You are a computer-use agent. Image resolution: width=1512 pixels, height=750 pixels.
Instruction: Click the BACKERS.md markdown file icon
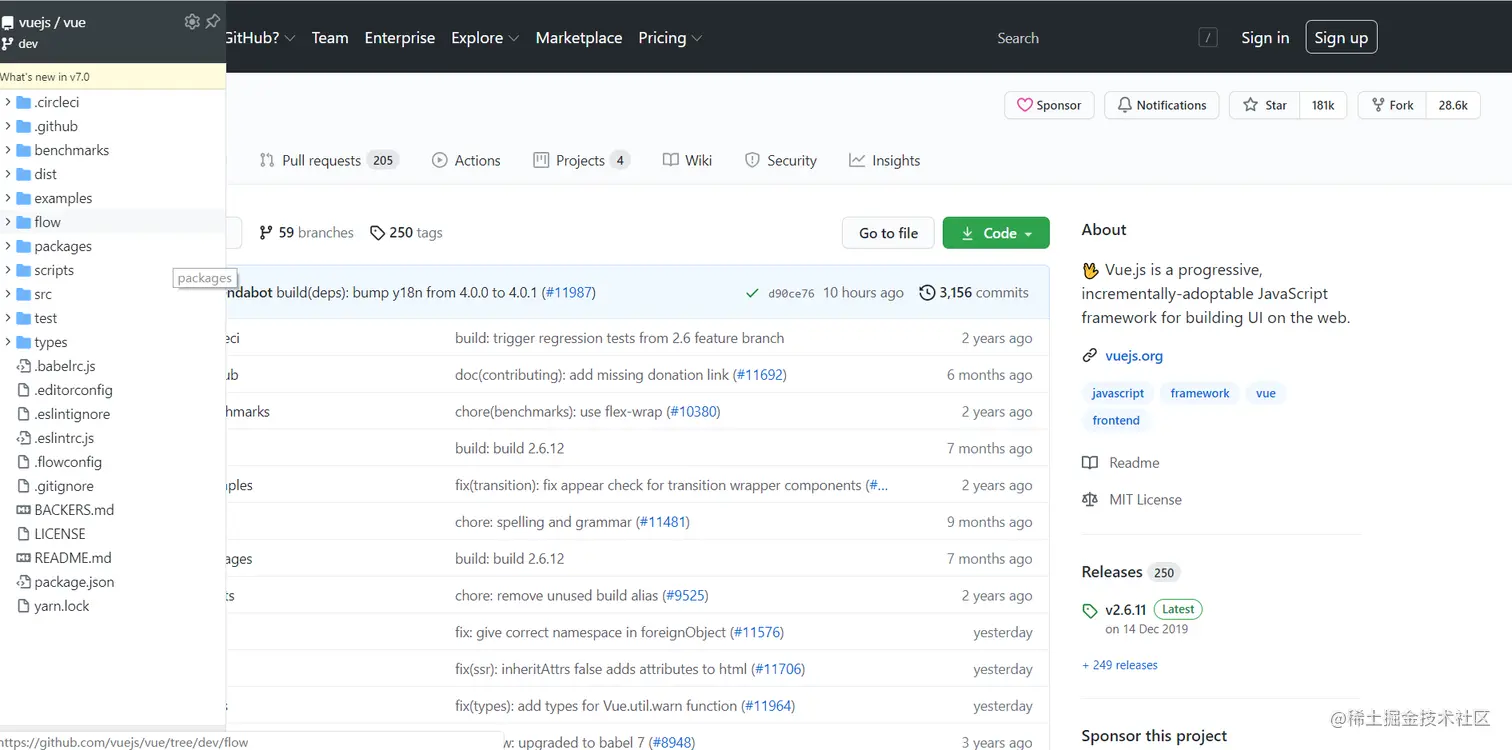[x=24, y=510]
